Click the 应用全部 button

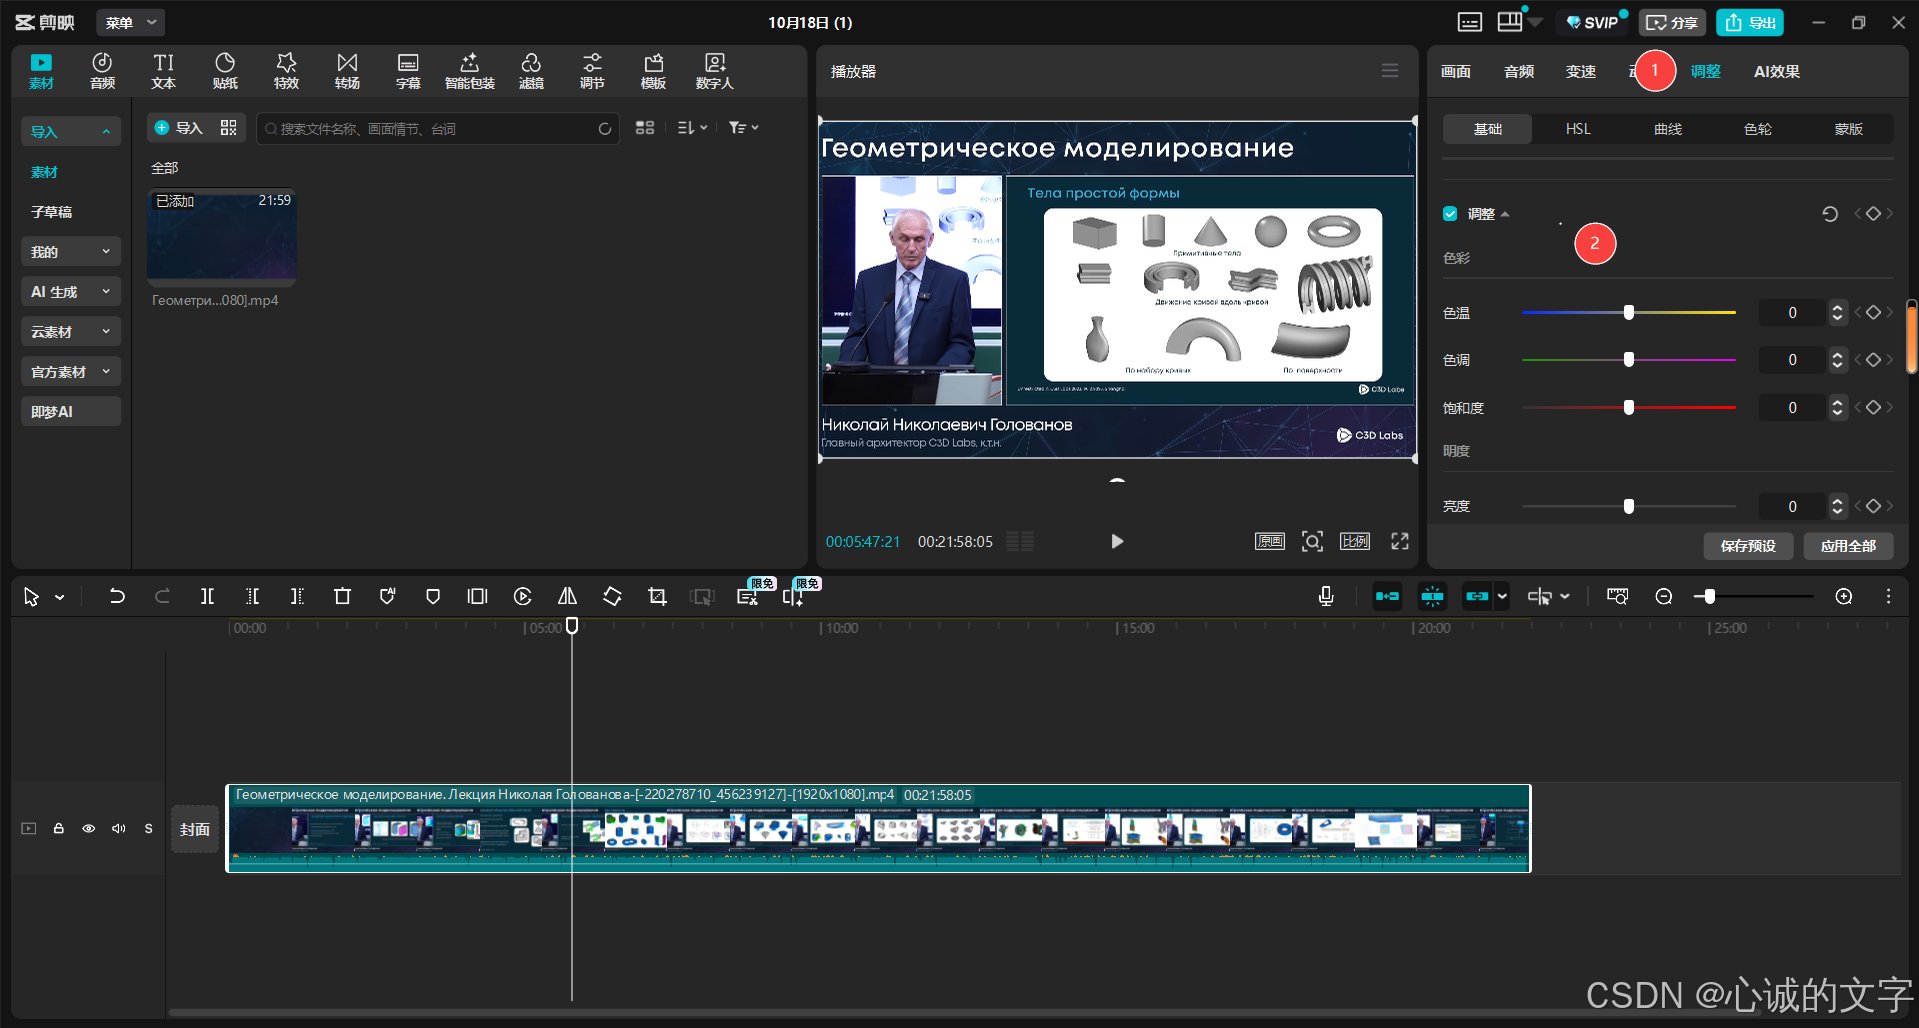coord(1848,546)
